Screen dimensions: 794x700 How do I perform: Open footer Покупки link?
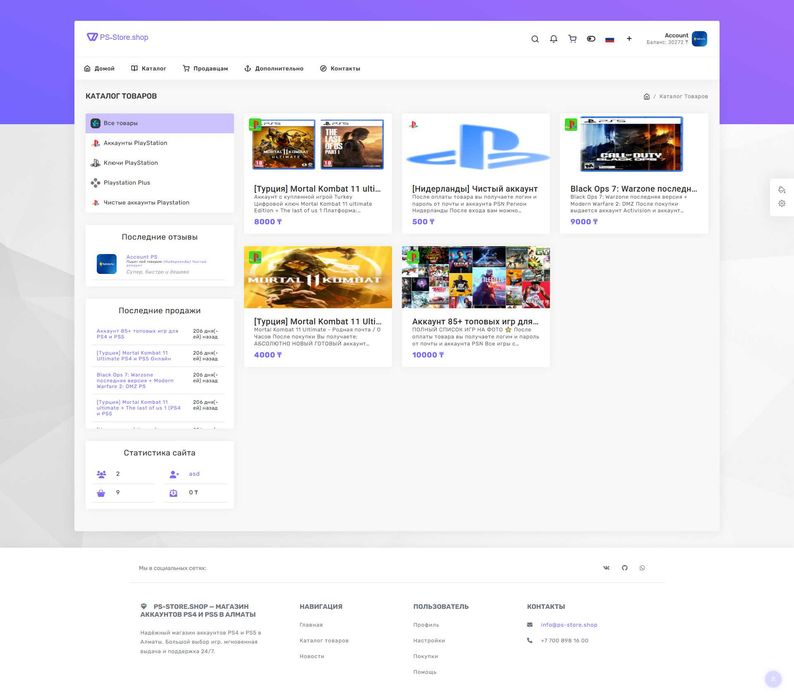[425, 656]
